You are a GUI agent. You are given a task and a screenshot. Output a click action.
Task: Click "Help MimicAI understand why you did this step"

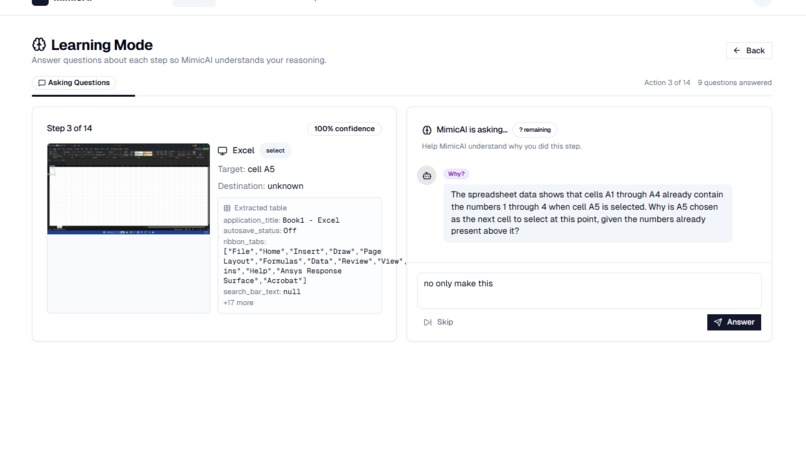pyautogui.click(x=501, y=147)
